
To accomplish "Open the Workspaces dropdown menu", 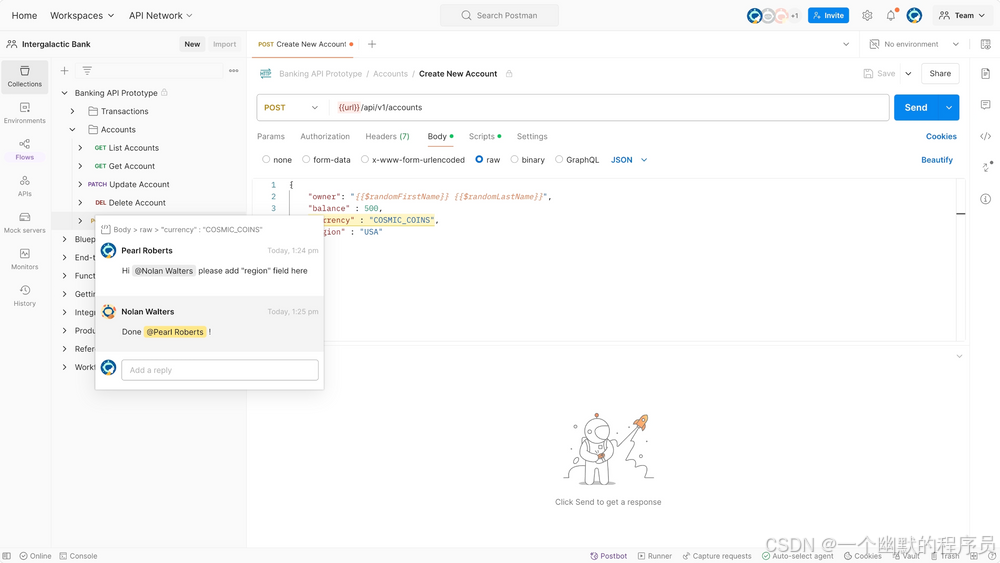I will point(82,15).
